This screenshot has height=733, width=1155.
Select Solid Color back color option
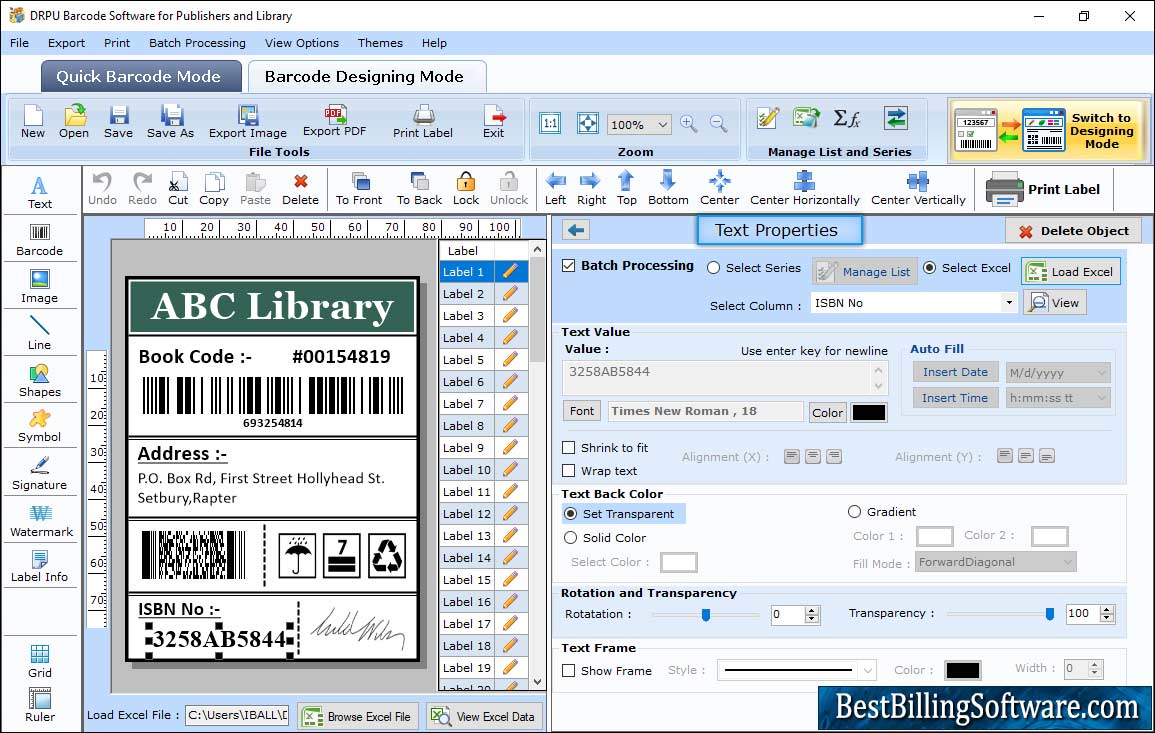pos(570,538)
